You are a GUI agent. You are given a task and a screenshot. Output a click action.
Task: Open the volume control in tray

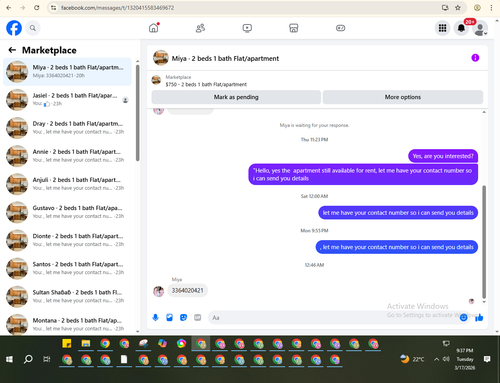pos(446,359)
